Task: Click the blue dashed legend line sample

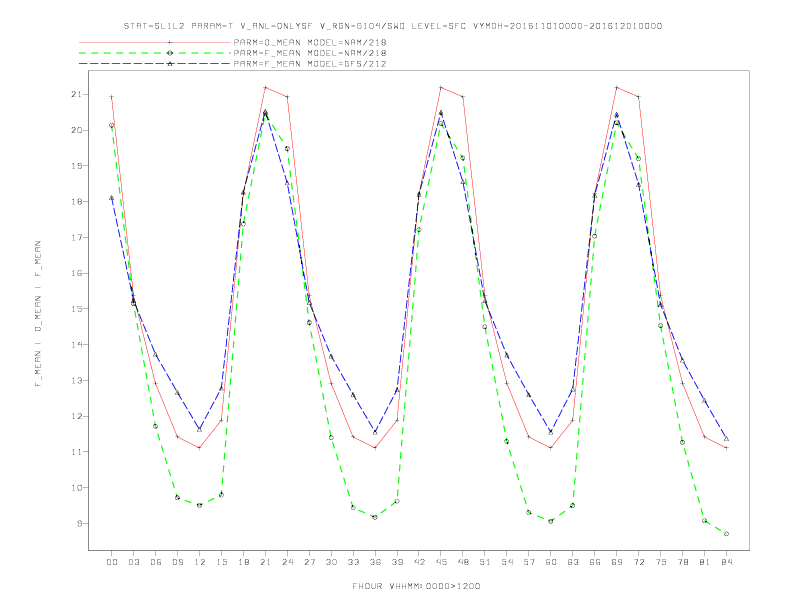Action: pos(155,64)
